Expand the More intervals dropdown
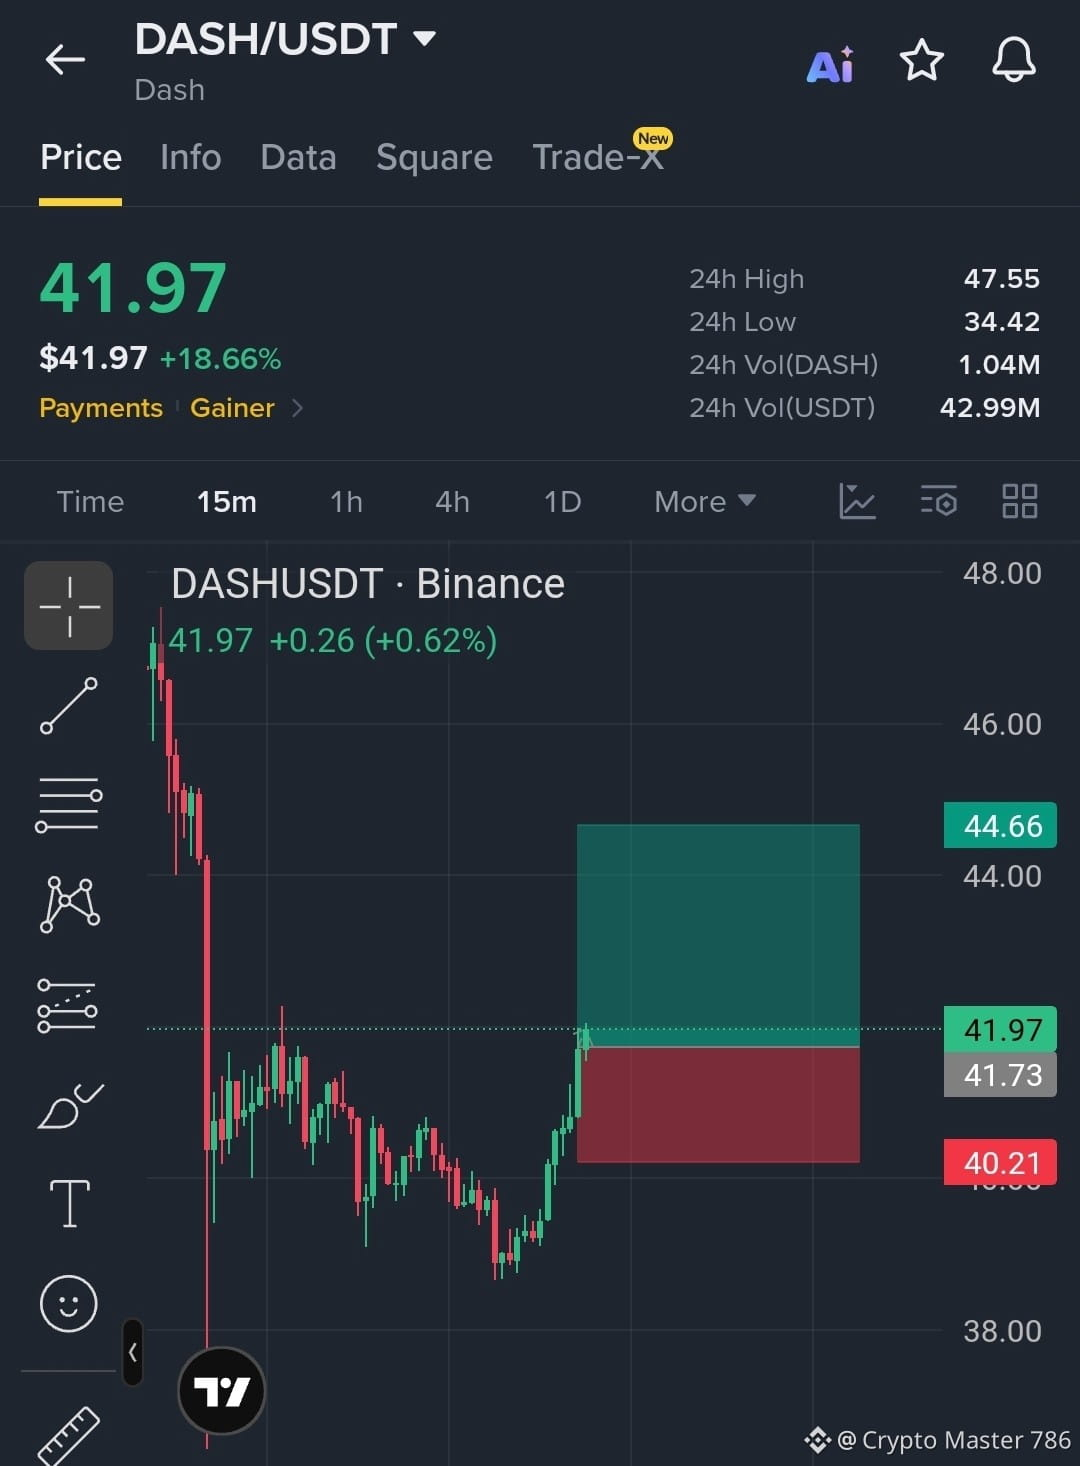 tap(705, 501)
